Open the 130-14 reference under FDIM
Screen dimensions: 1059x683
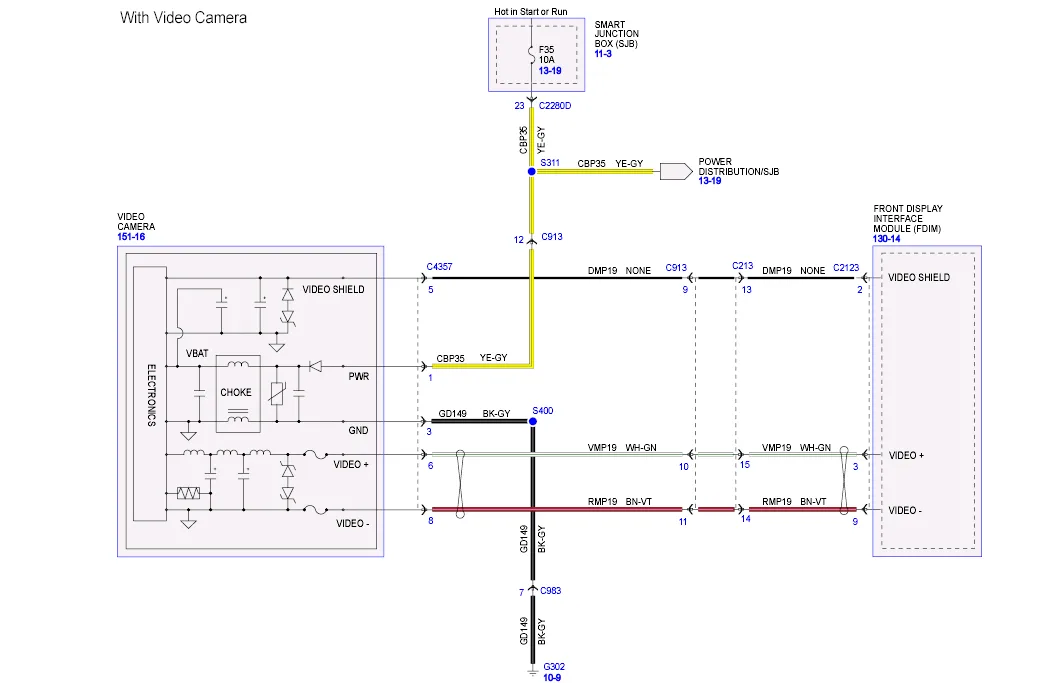(885, 238)
